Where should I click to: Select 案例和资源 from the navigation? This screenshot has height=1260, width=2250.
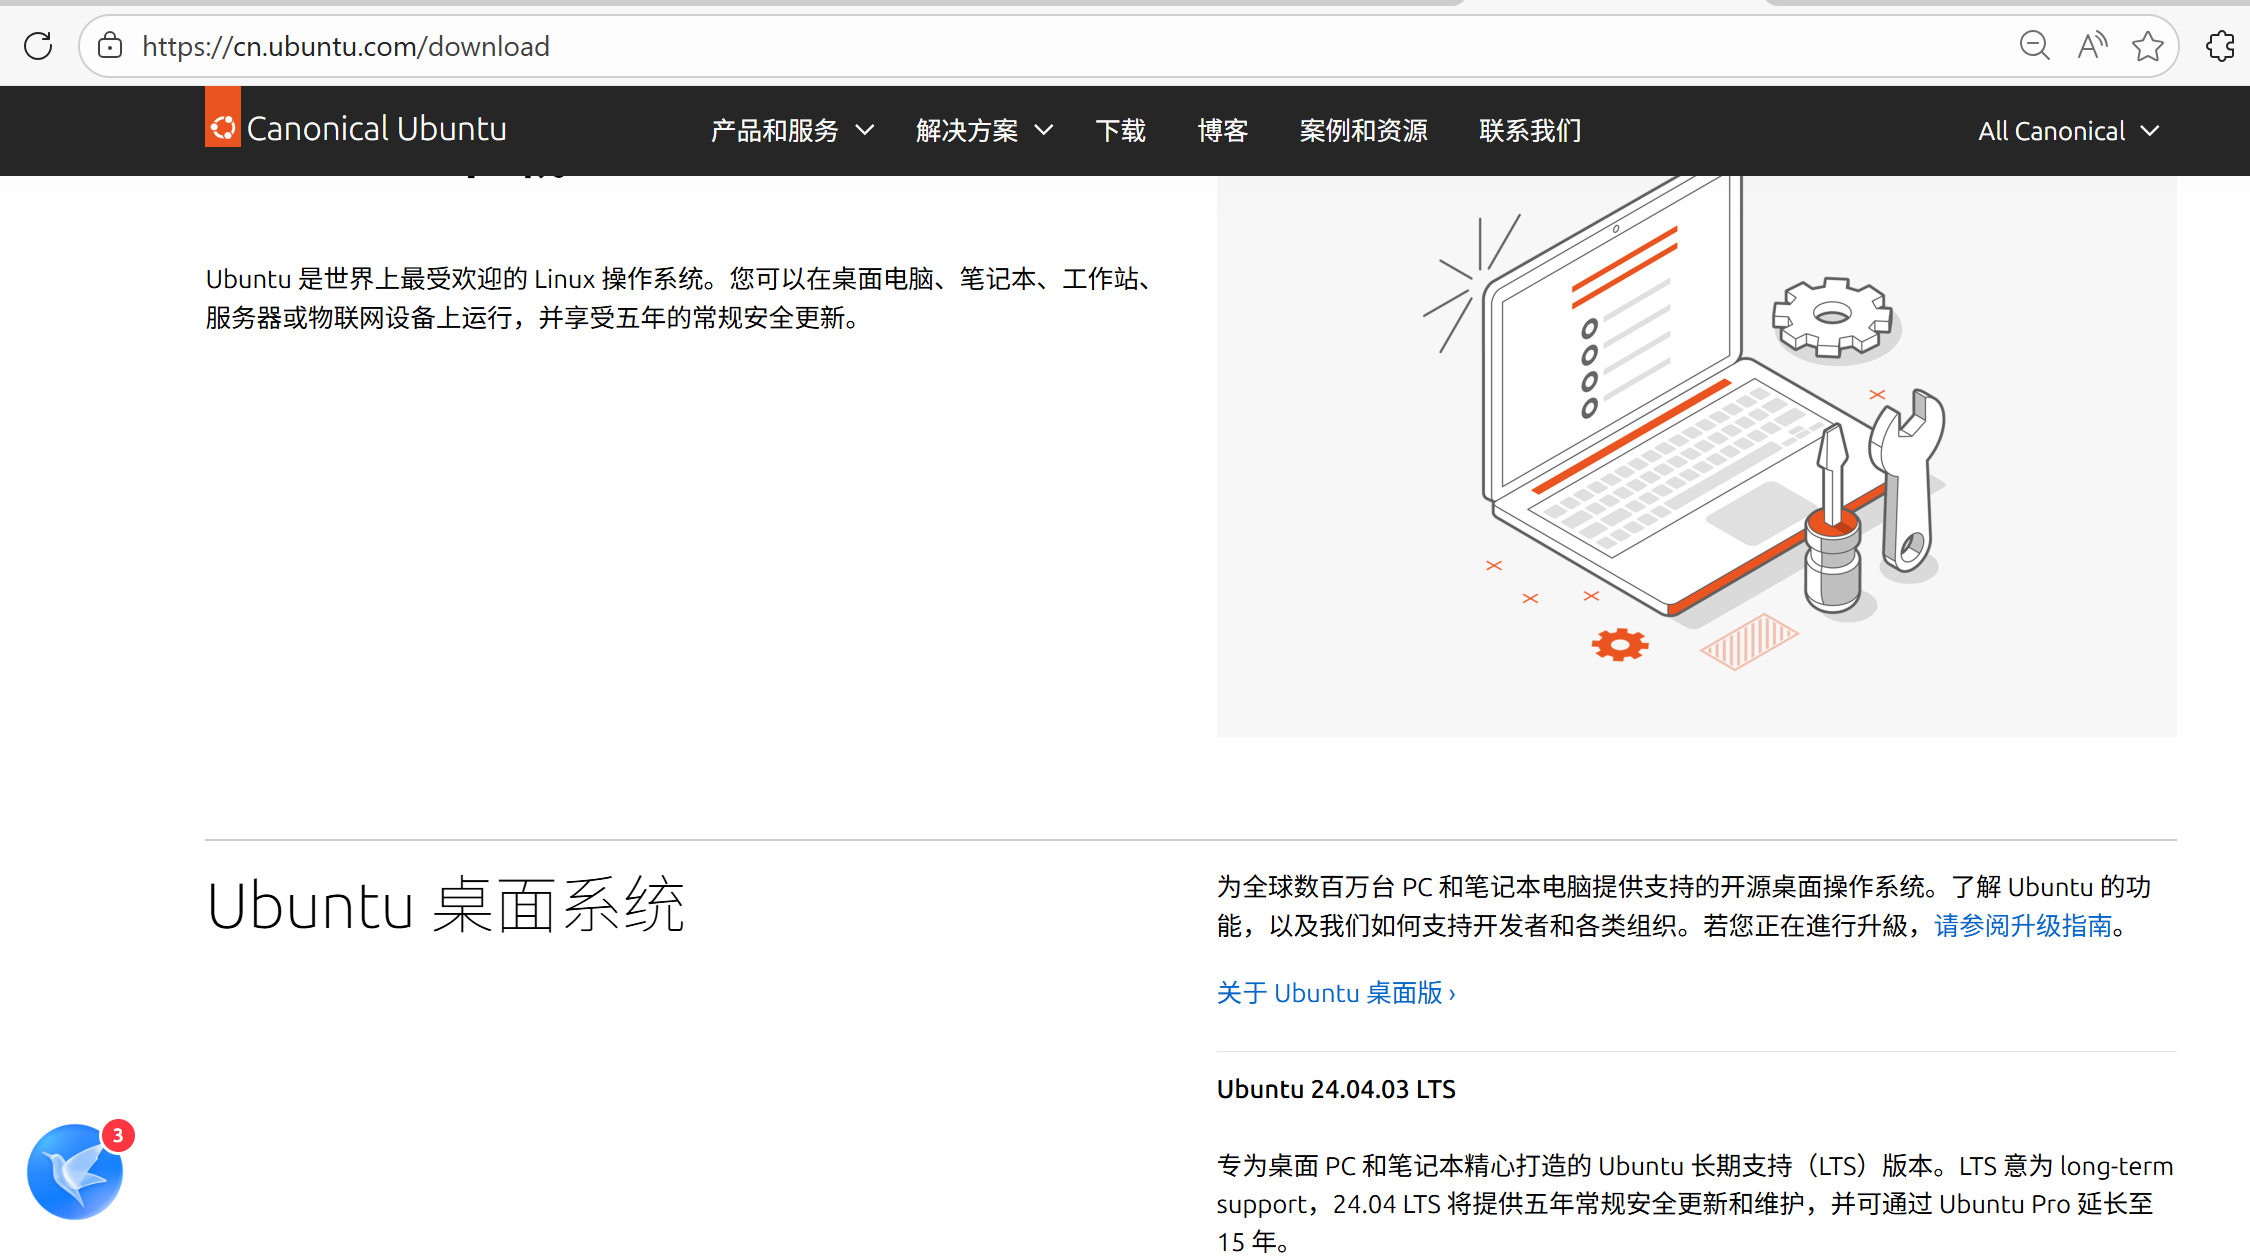click(x=1363, y=130)
